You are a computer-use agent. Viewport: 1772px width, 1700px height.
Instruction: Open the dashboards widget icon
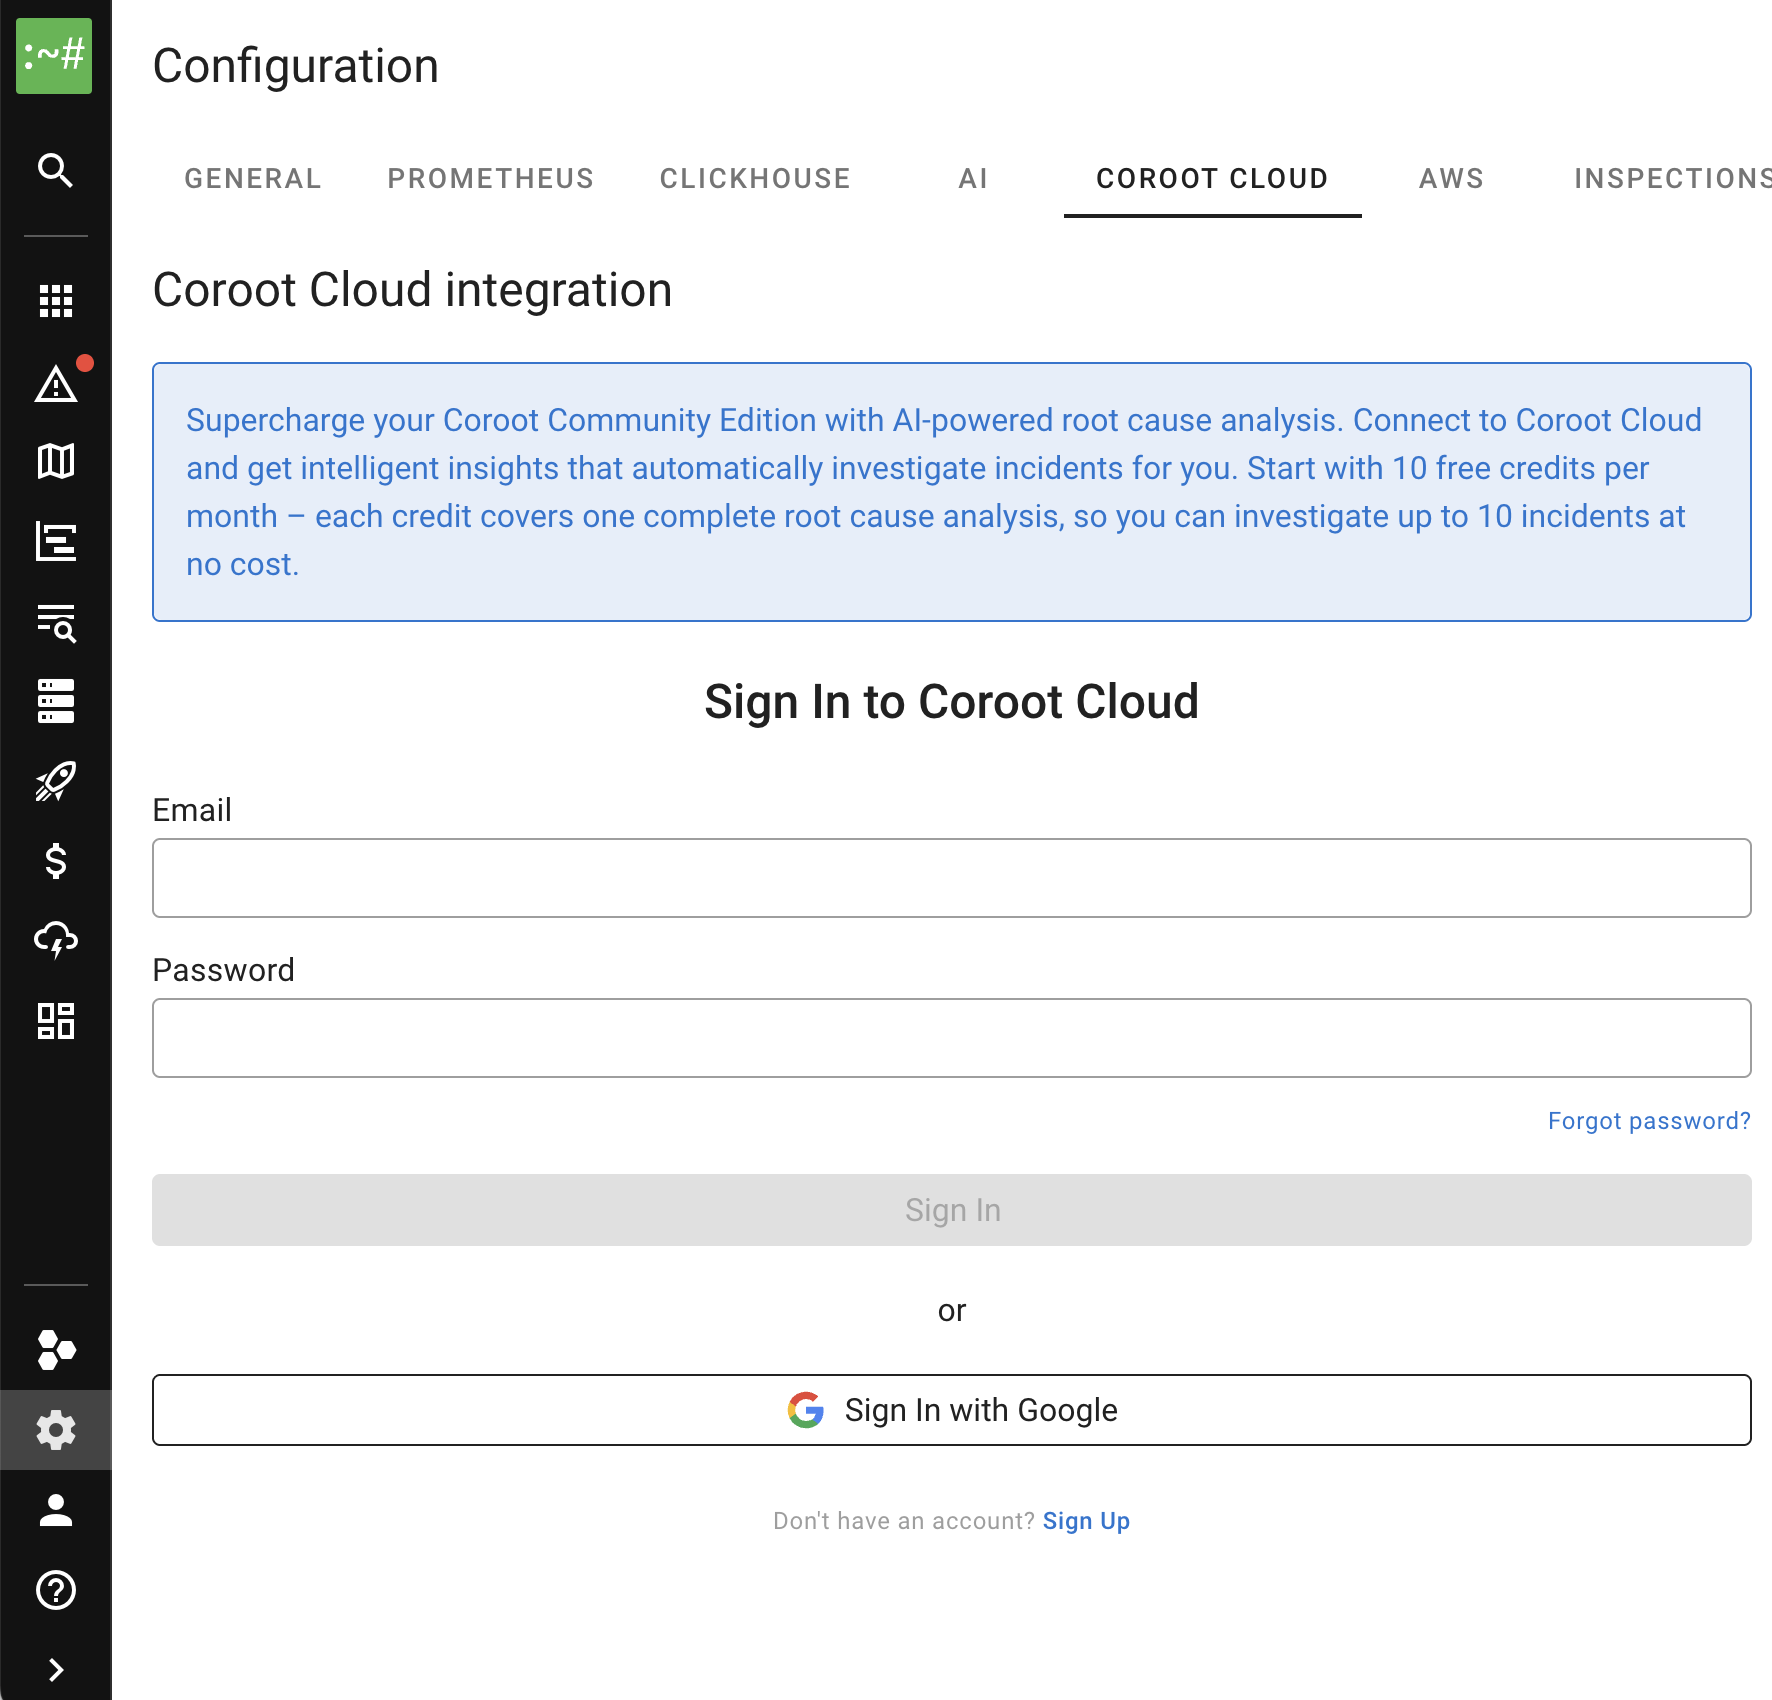(x=56, y=1021)
